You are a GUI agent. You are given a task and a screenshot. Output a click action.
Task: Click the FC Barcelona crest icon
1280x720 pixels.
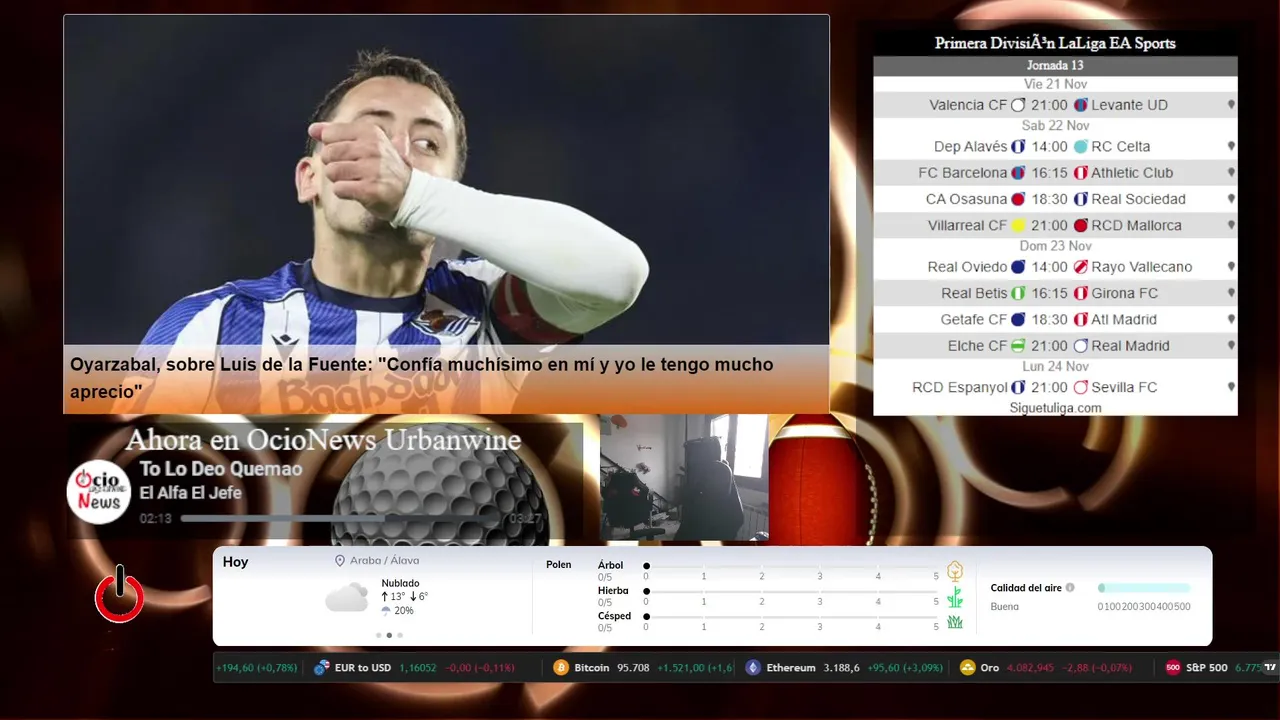pyautogui.click(x=1018, y=173)
